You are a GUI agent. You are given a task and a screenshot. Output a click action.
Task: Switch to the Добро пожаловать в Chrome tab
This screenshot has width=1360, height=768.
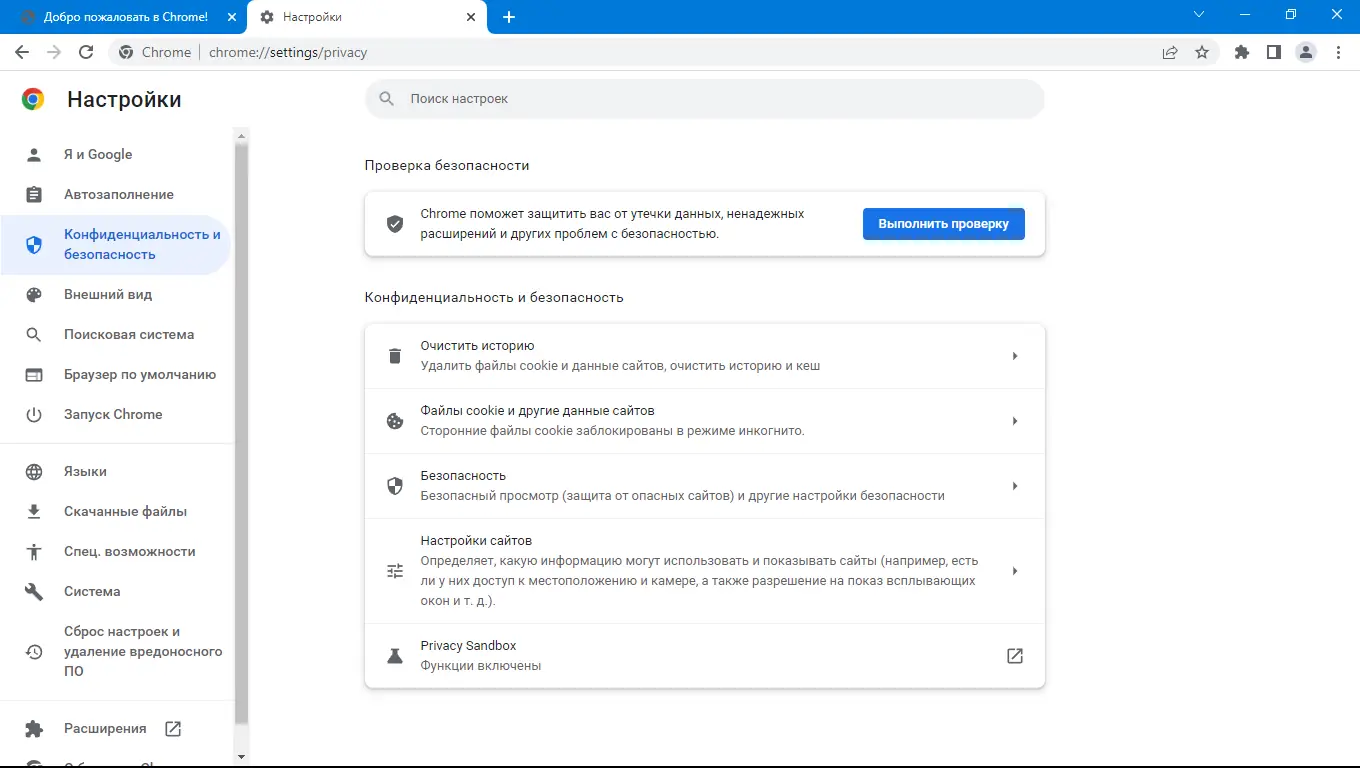(x=124, y=17)
